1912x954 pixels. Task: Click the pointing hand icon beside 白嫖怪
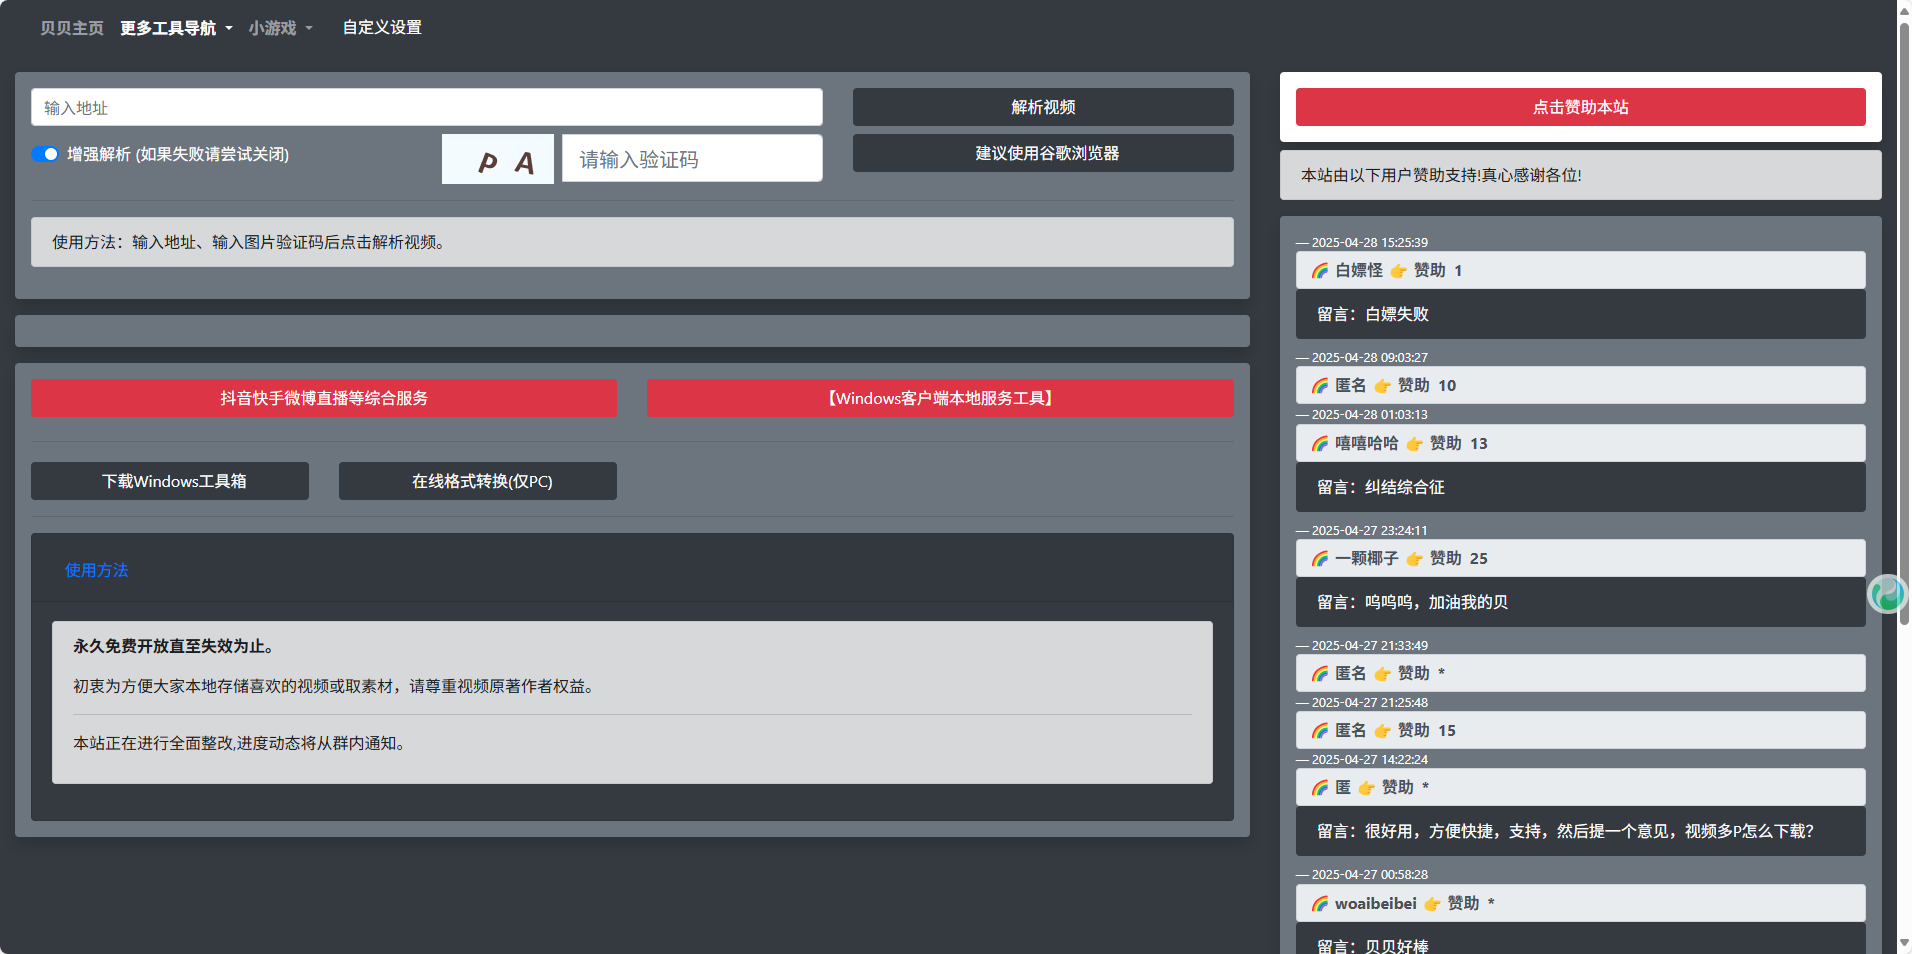coord(1398,271)
